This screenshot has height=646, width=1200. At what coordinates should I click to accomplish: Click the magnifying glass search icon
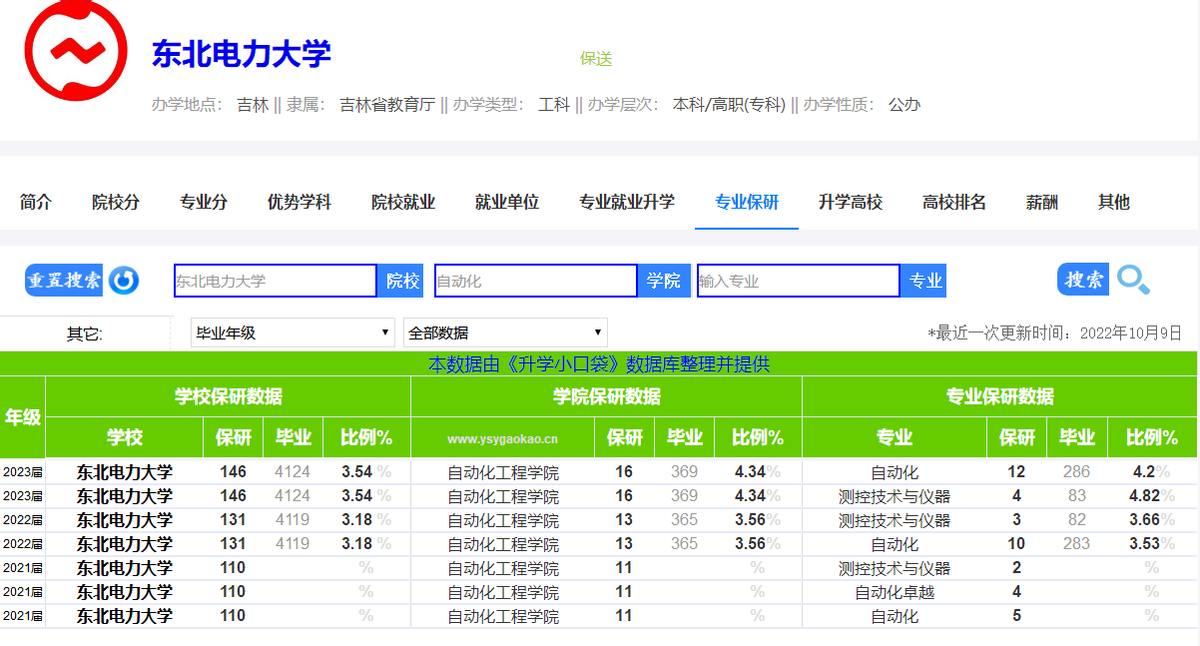[1134, 280]
